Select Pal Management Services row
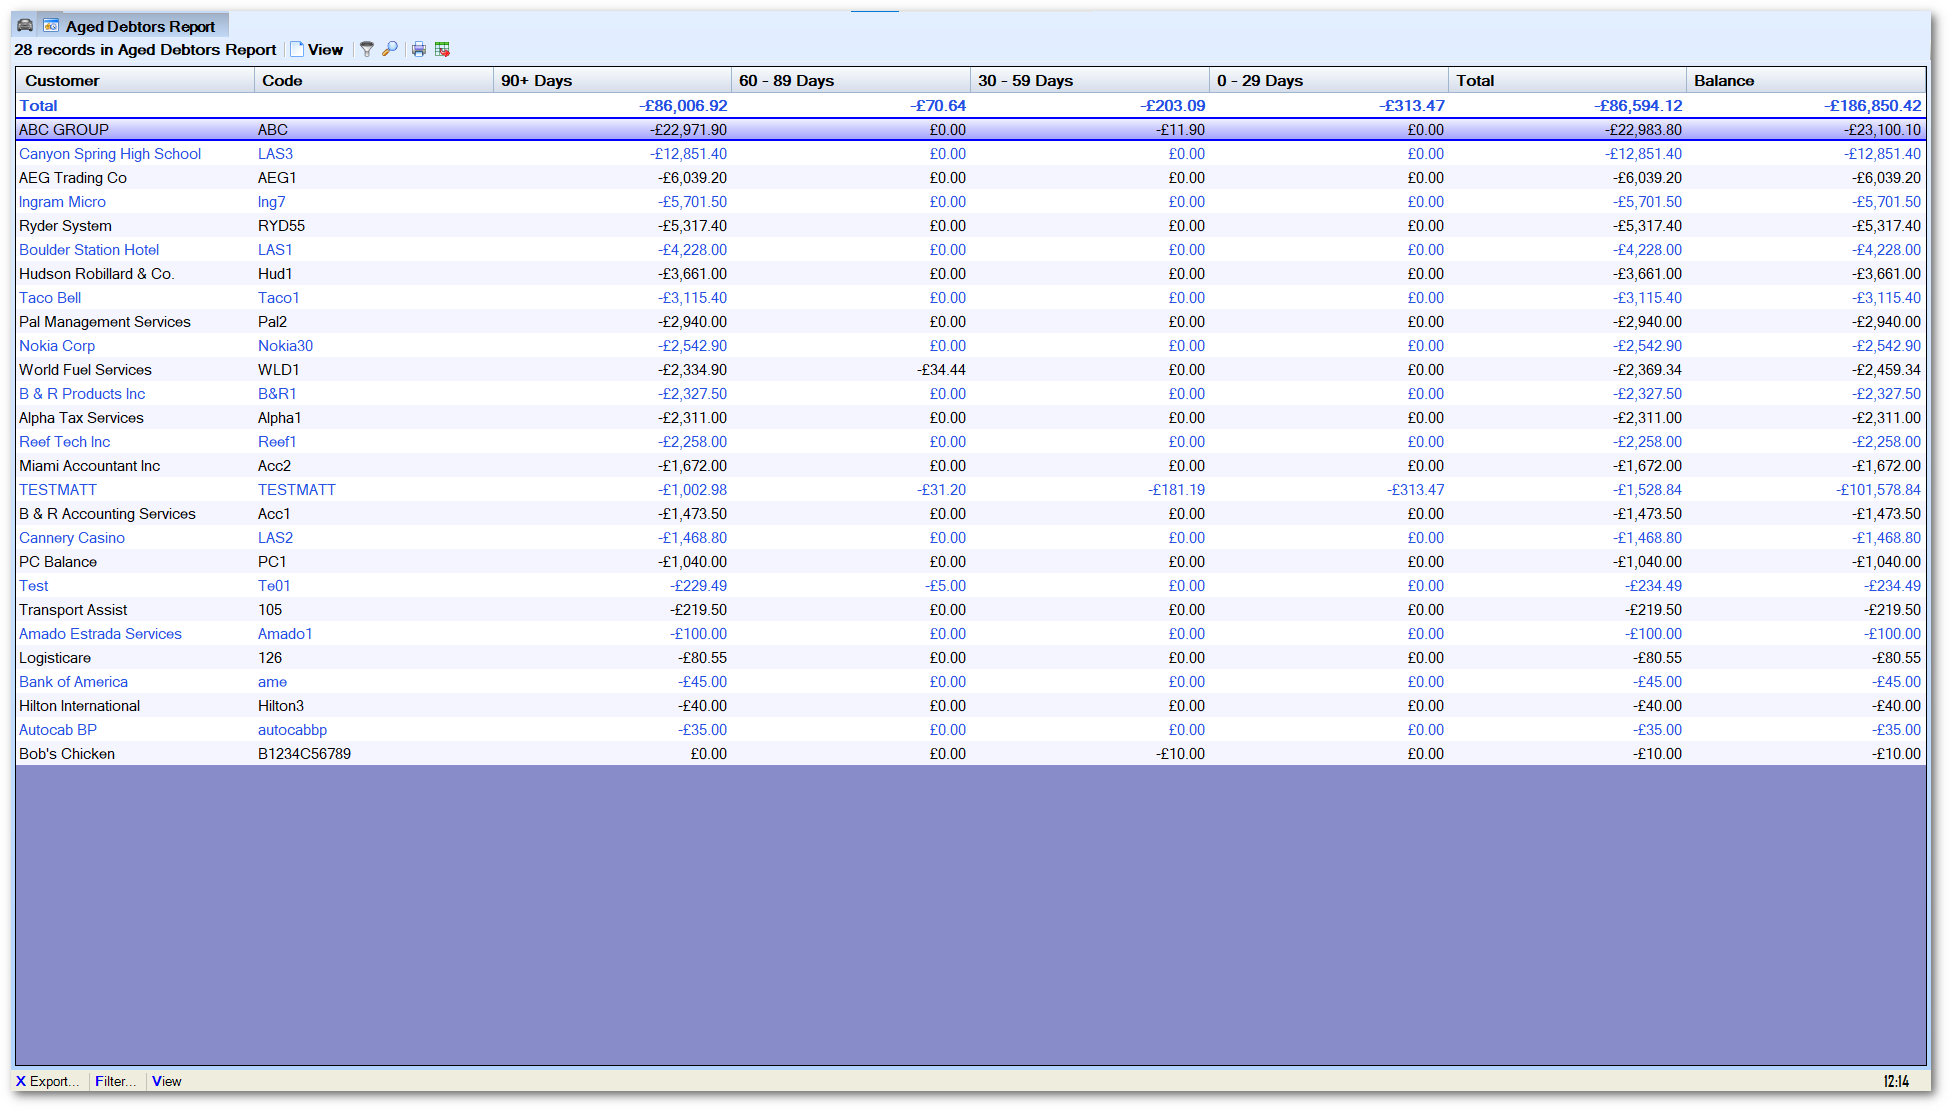 point(970,322)
